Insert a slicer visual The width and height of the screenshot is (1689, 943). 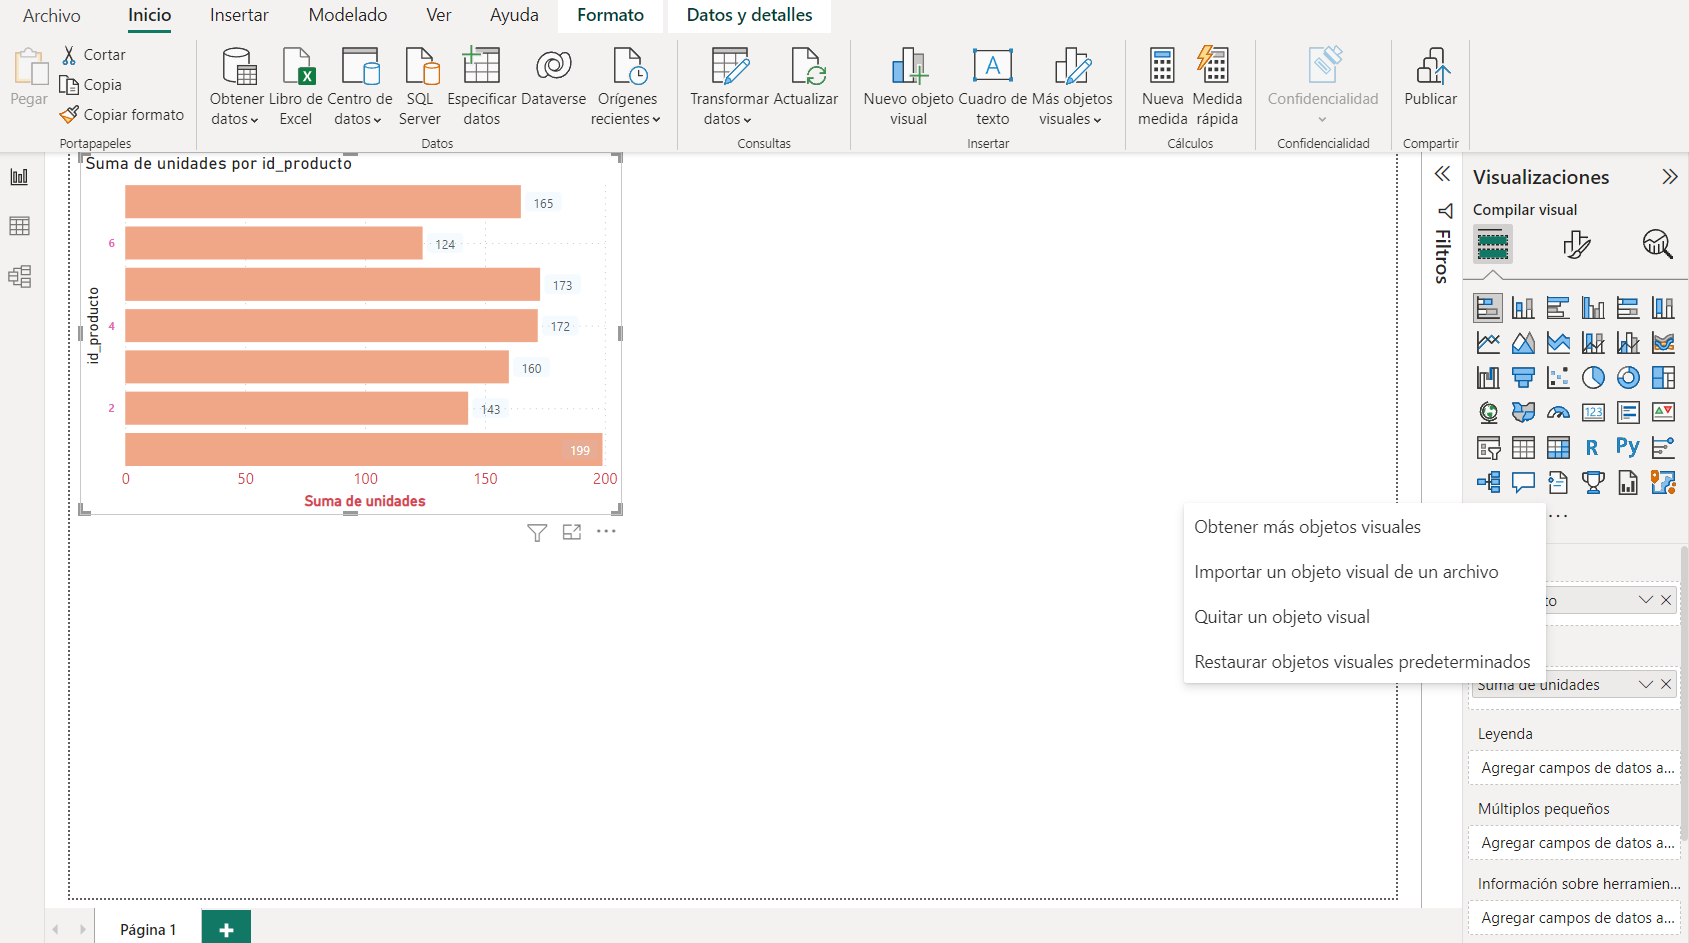[x=1488, y=447]
